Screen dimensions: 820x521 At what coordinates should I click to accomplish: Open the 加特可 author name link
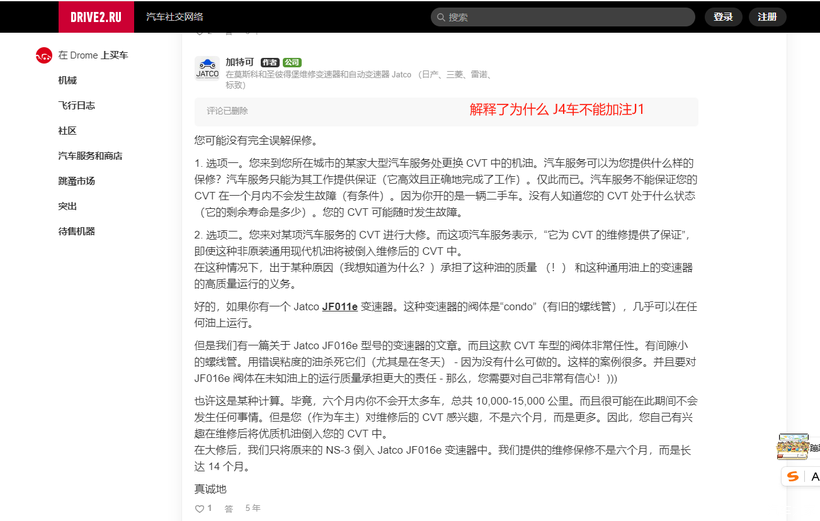point(240,62)
